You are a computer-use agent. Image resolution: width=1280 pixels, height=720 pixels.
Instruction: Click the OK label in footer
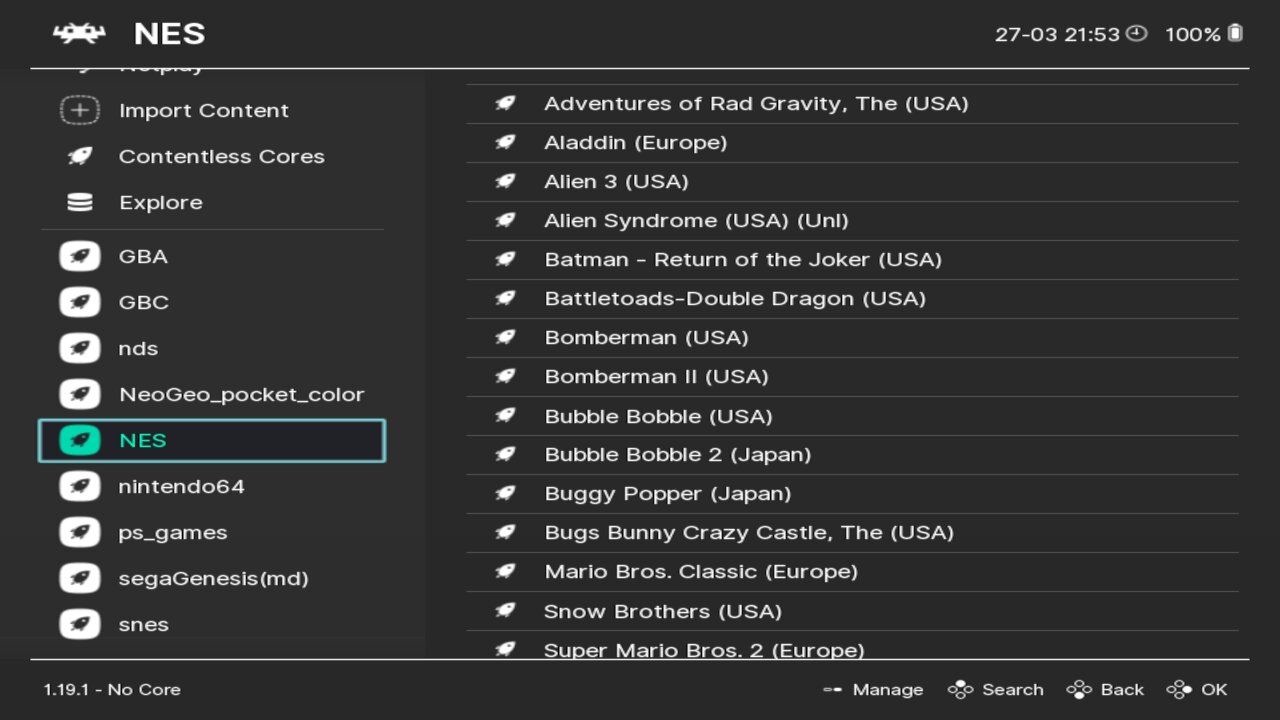click(1214, 689)
